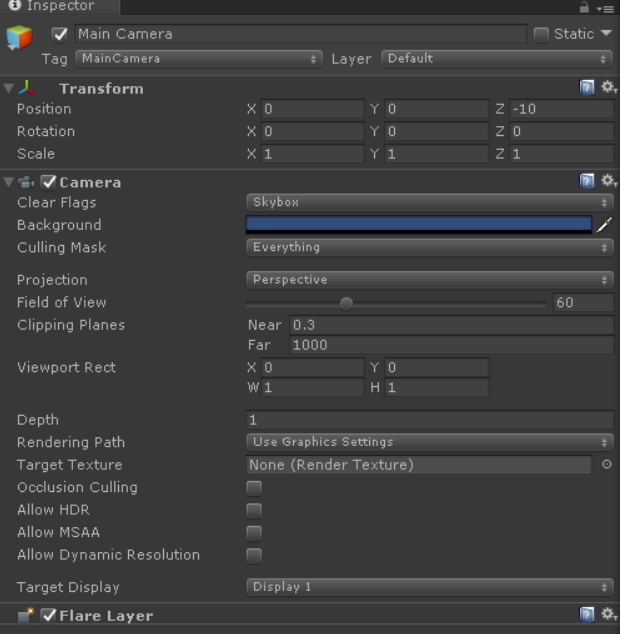Viewport: 620px width, 634px height.
Task: Open the Camera component help icon
Action: (587, 181)
